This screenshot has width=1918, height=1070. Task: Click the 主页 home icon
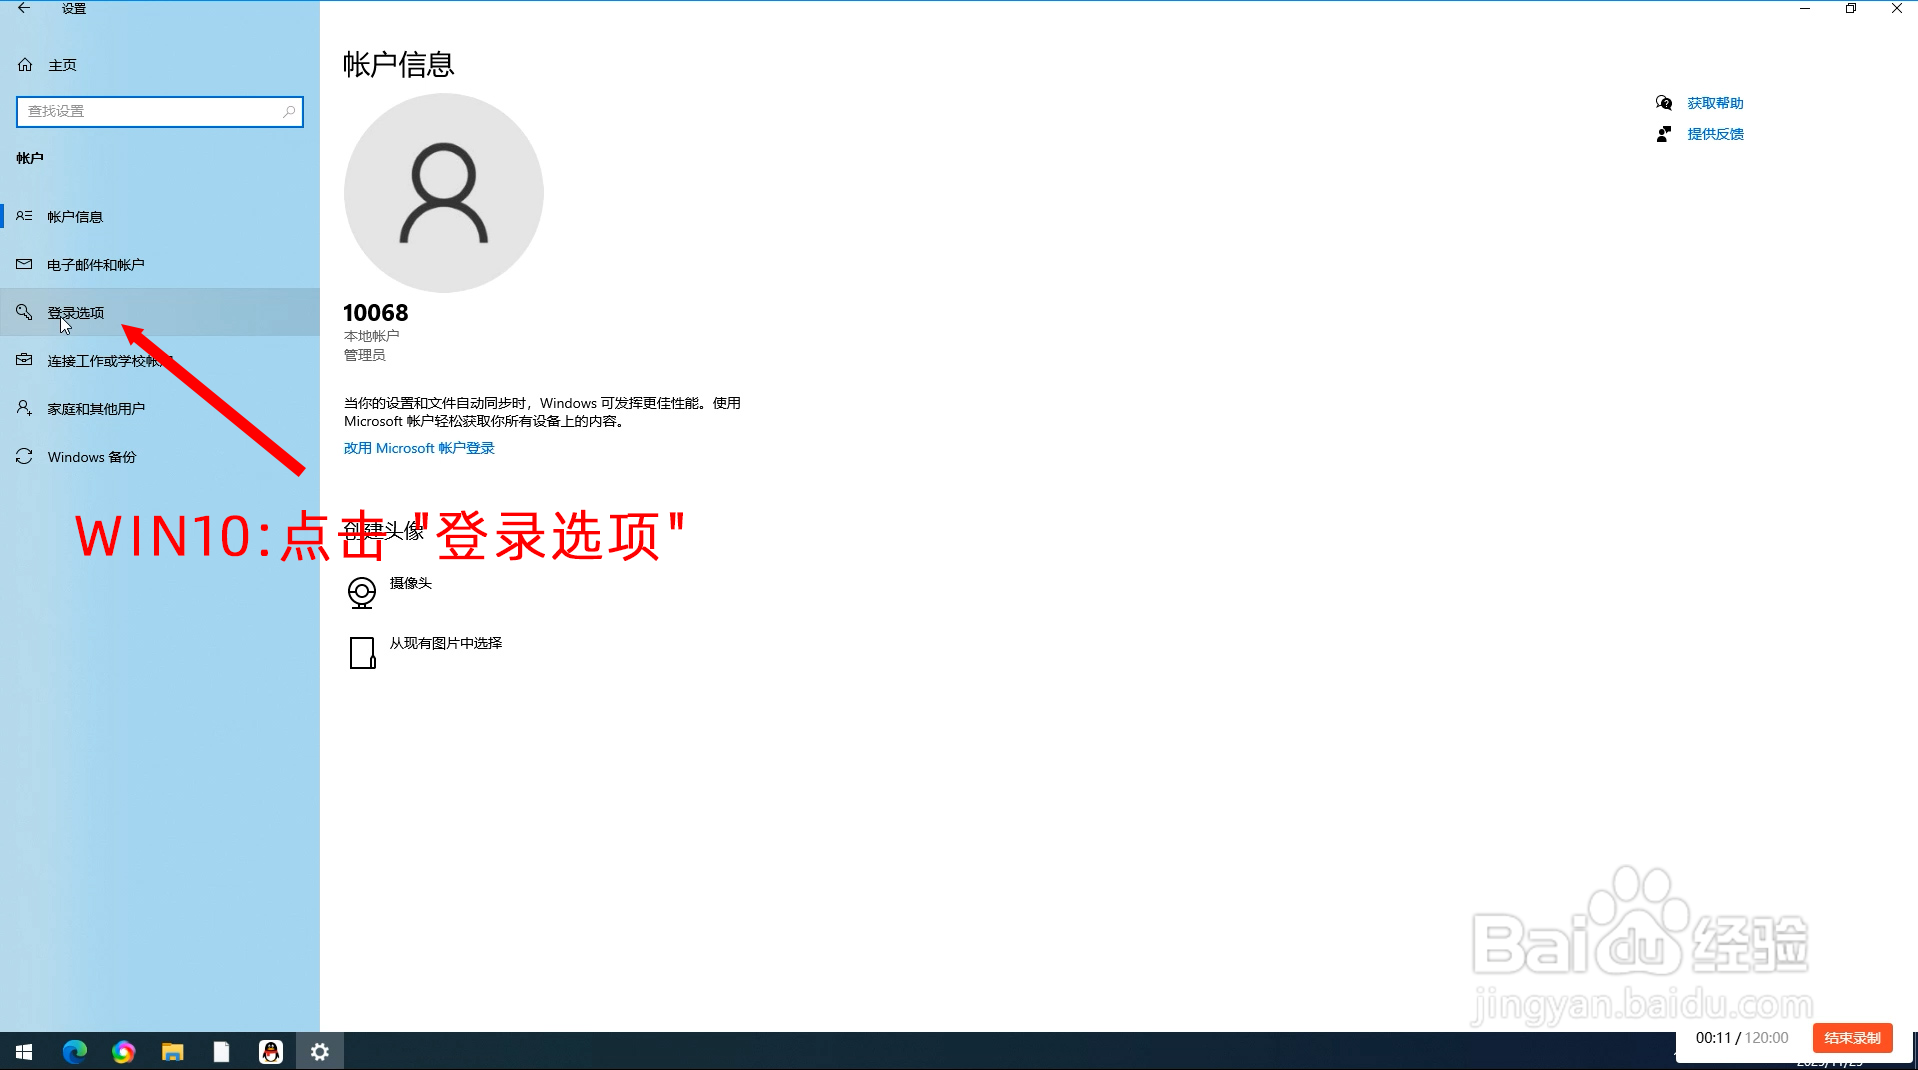[x=24, y=64]
